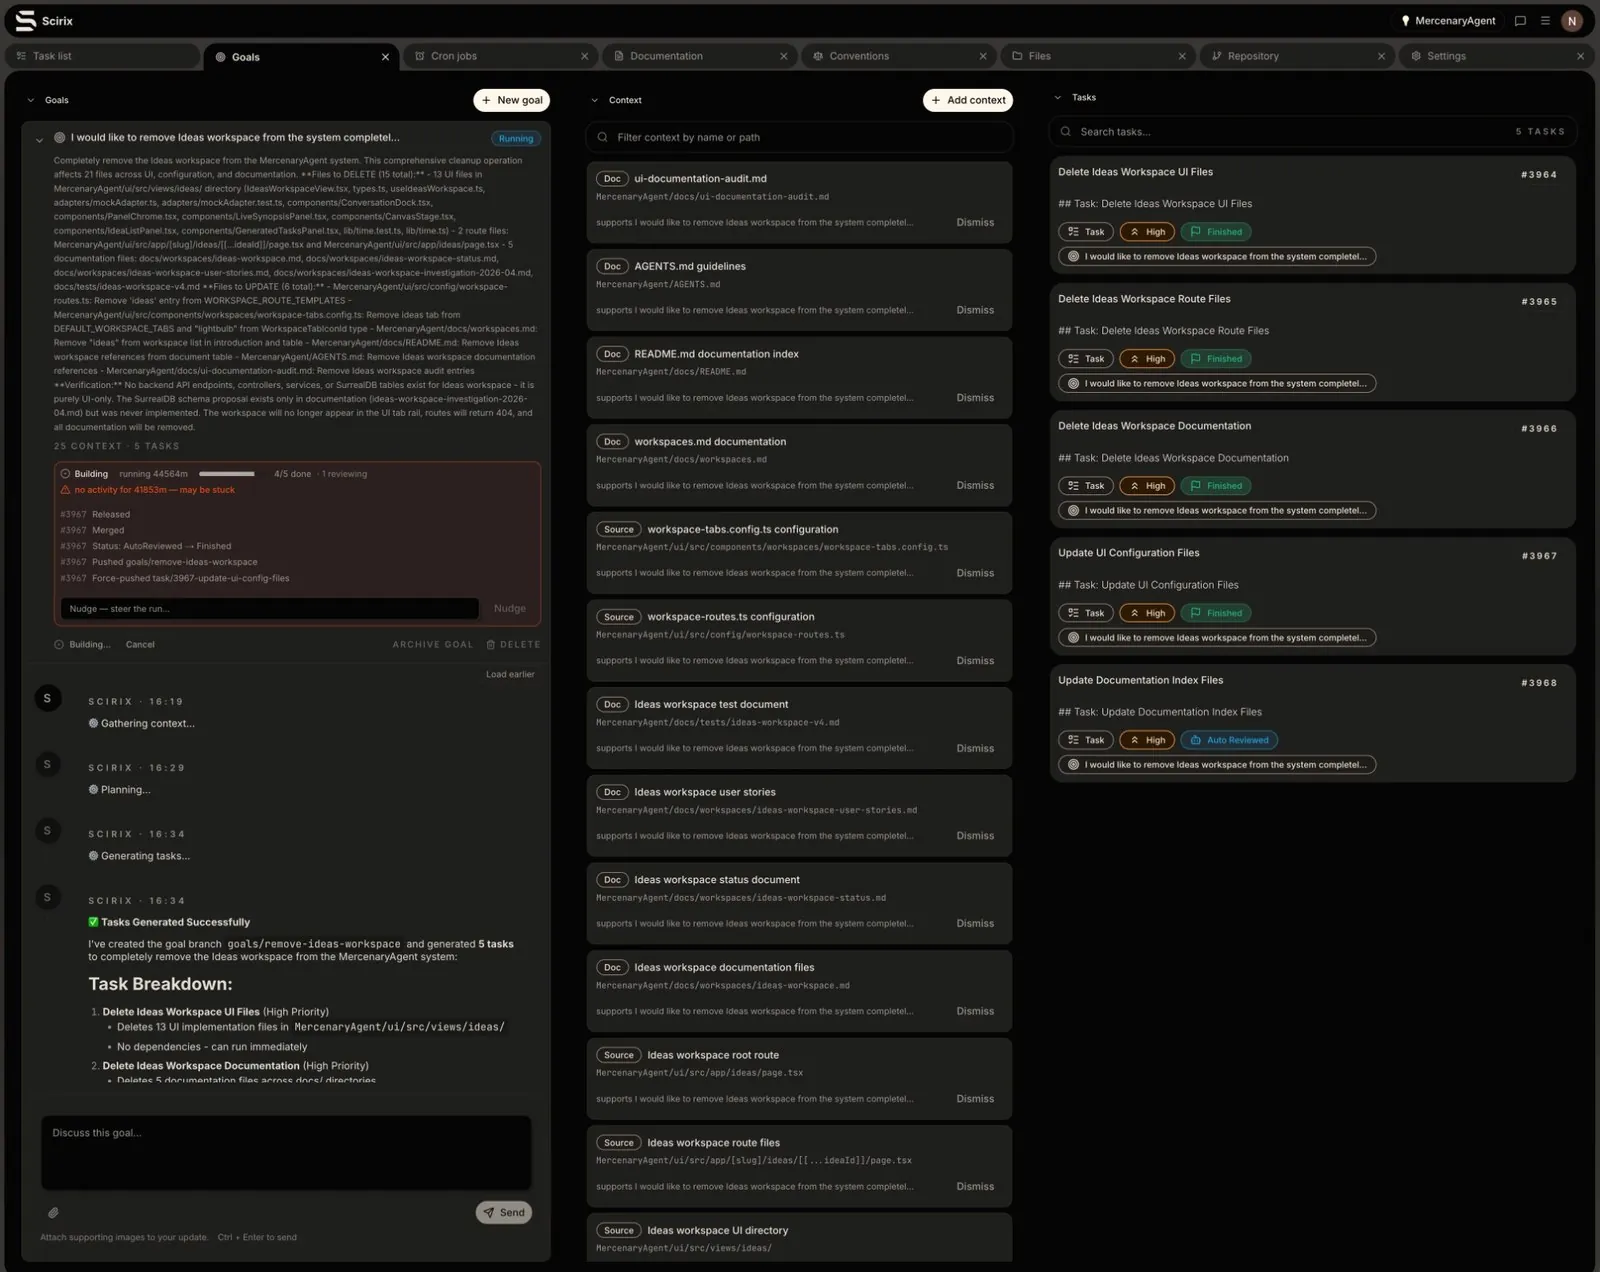Close the Cron jobs tab
This screenshot has height=1272, width=1600.
click(x=584, y=56)
